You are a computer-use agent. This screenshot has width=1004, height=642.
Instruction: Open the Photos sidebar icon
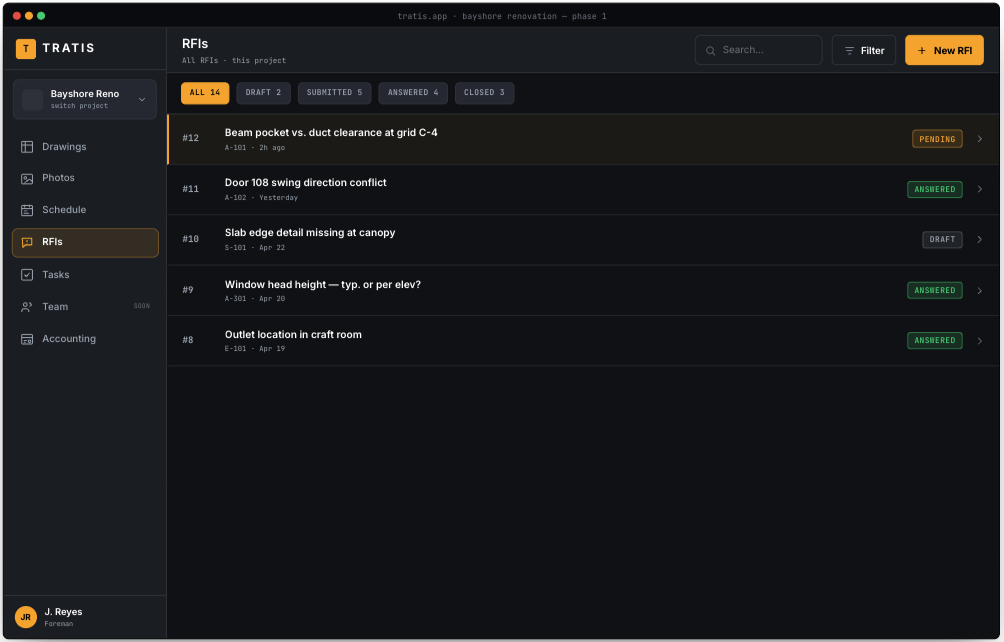coord(27,179)
